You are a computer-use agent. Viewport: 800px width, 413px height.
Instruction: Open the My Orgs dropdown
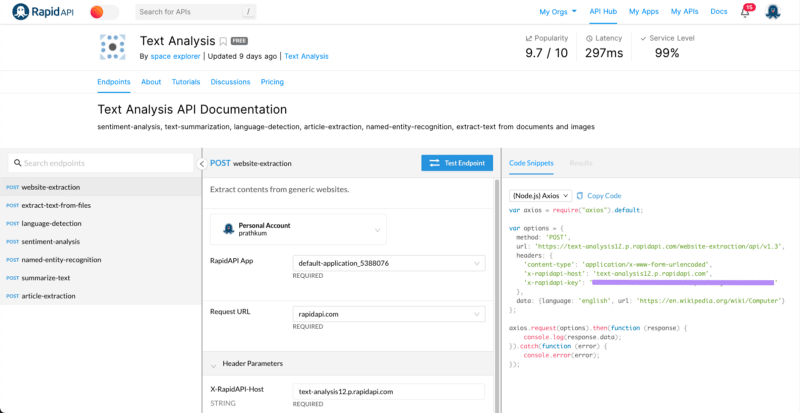pos(558,11)
